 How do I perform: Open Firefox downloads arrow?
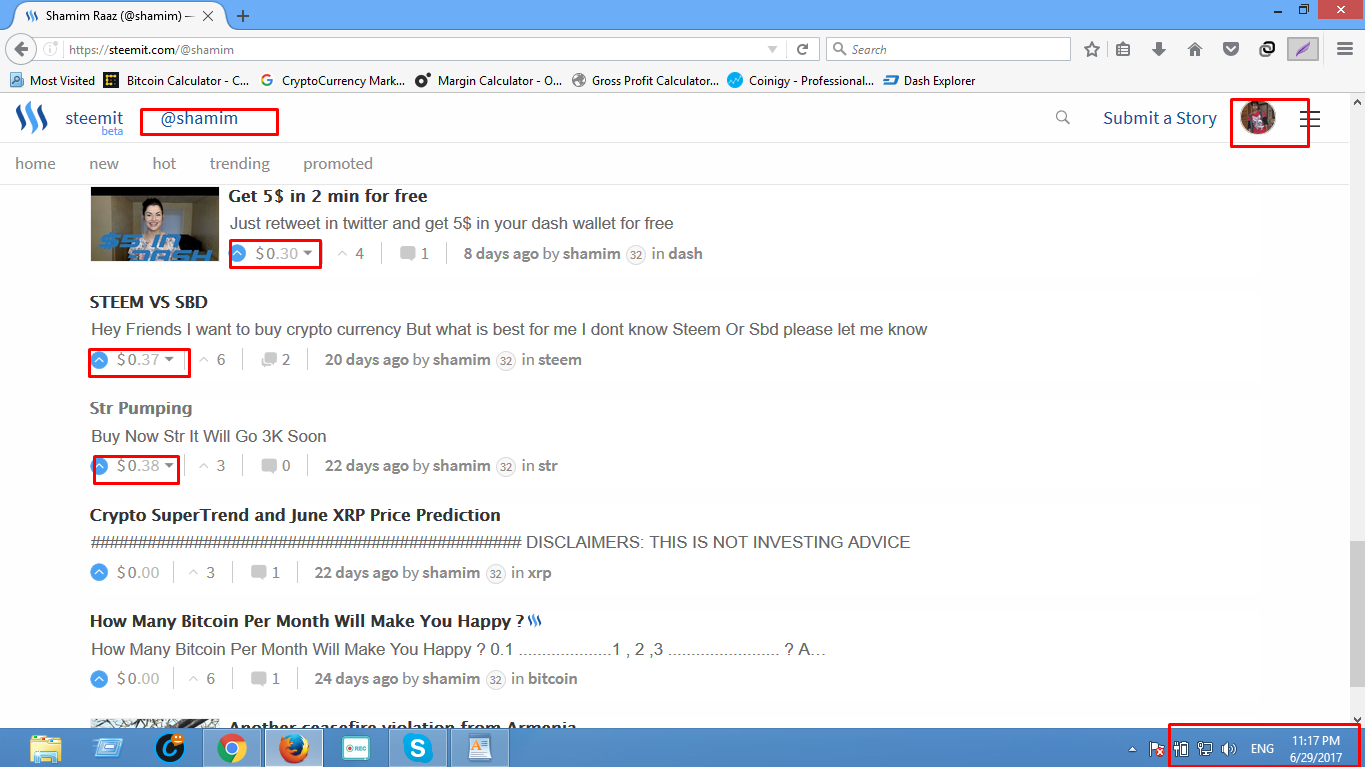coord(1159,49)
